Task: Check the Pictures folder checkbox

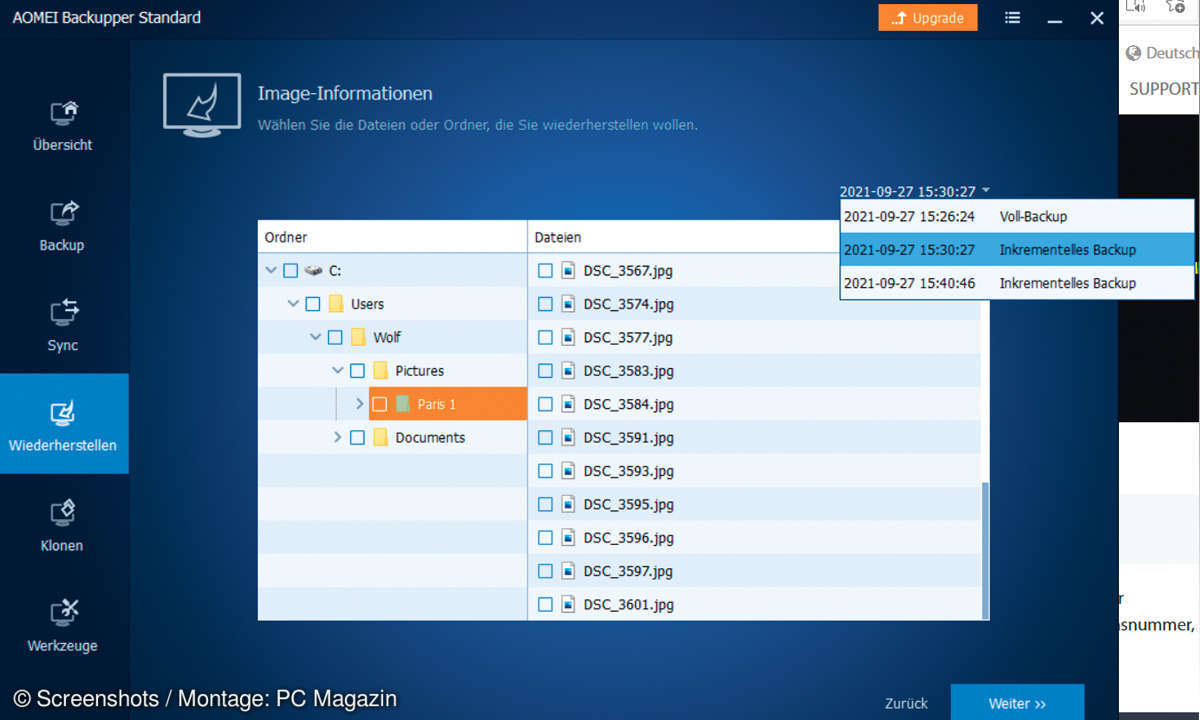Action: point(357,371)
